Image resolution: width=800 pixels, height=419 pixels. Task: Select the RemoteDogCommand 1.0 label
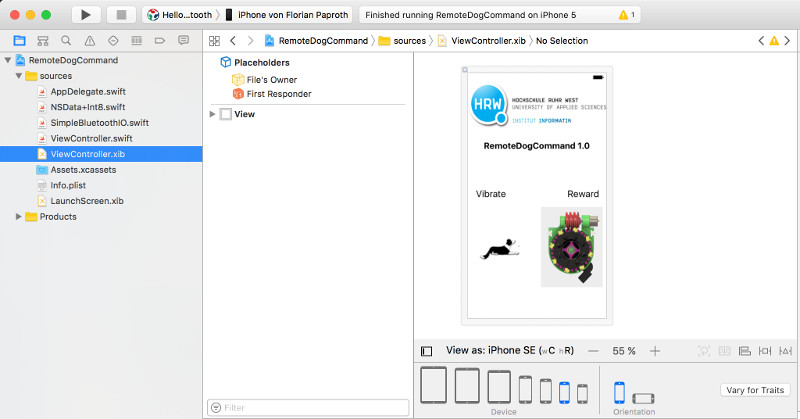click(x=536, y=146)
